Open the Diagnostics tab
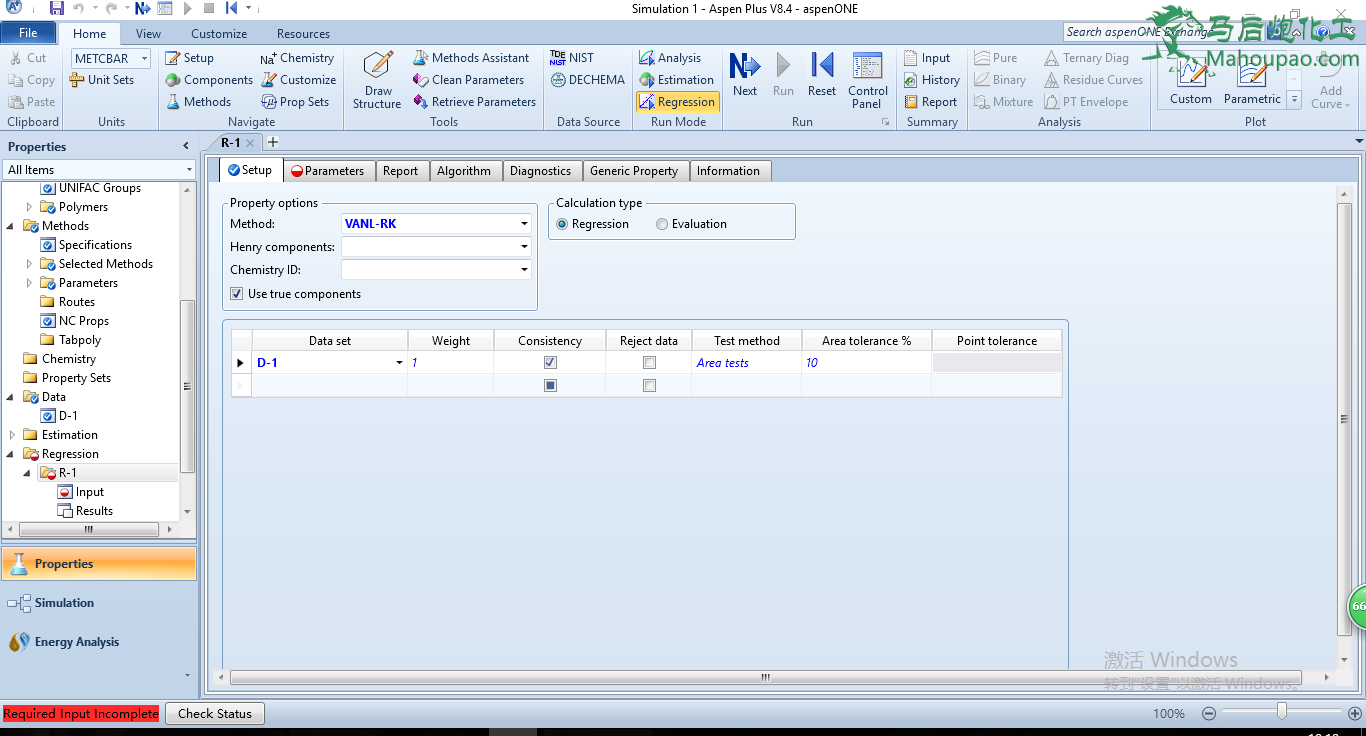 point(540,171)
